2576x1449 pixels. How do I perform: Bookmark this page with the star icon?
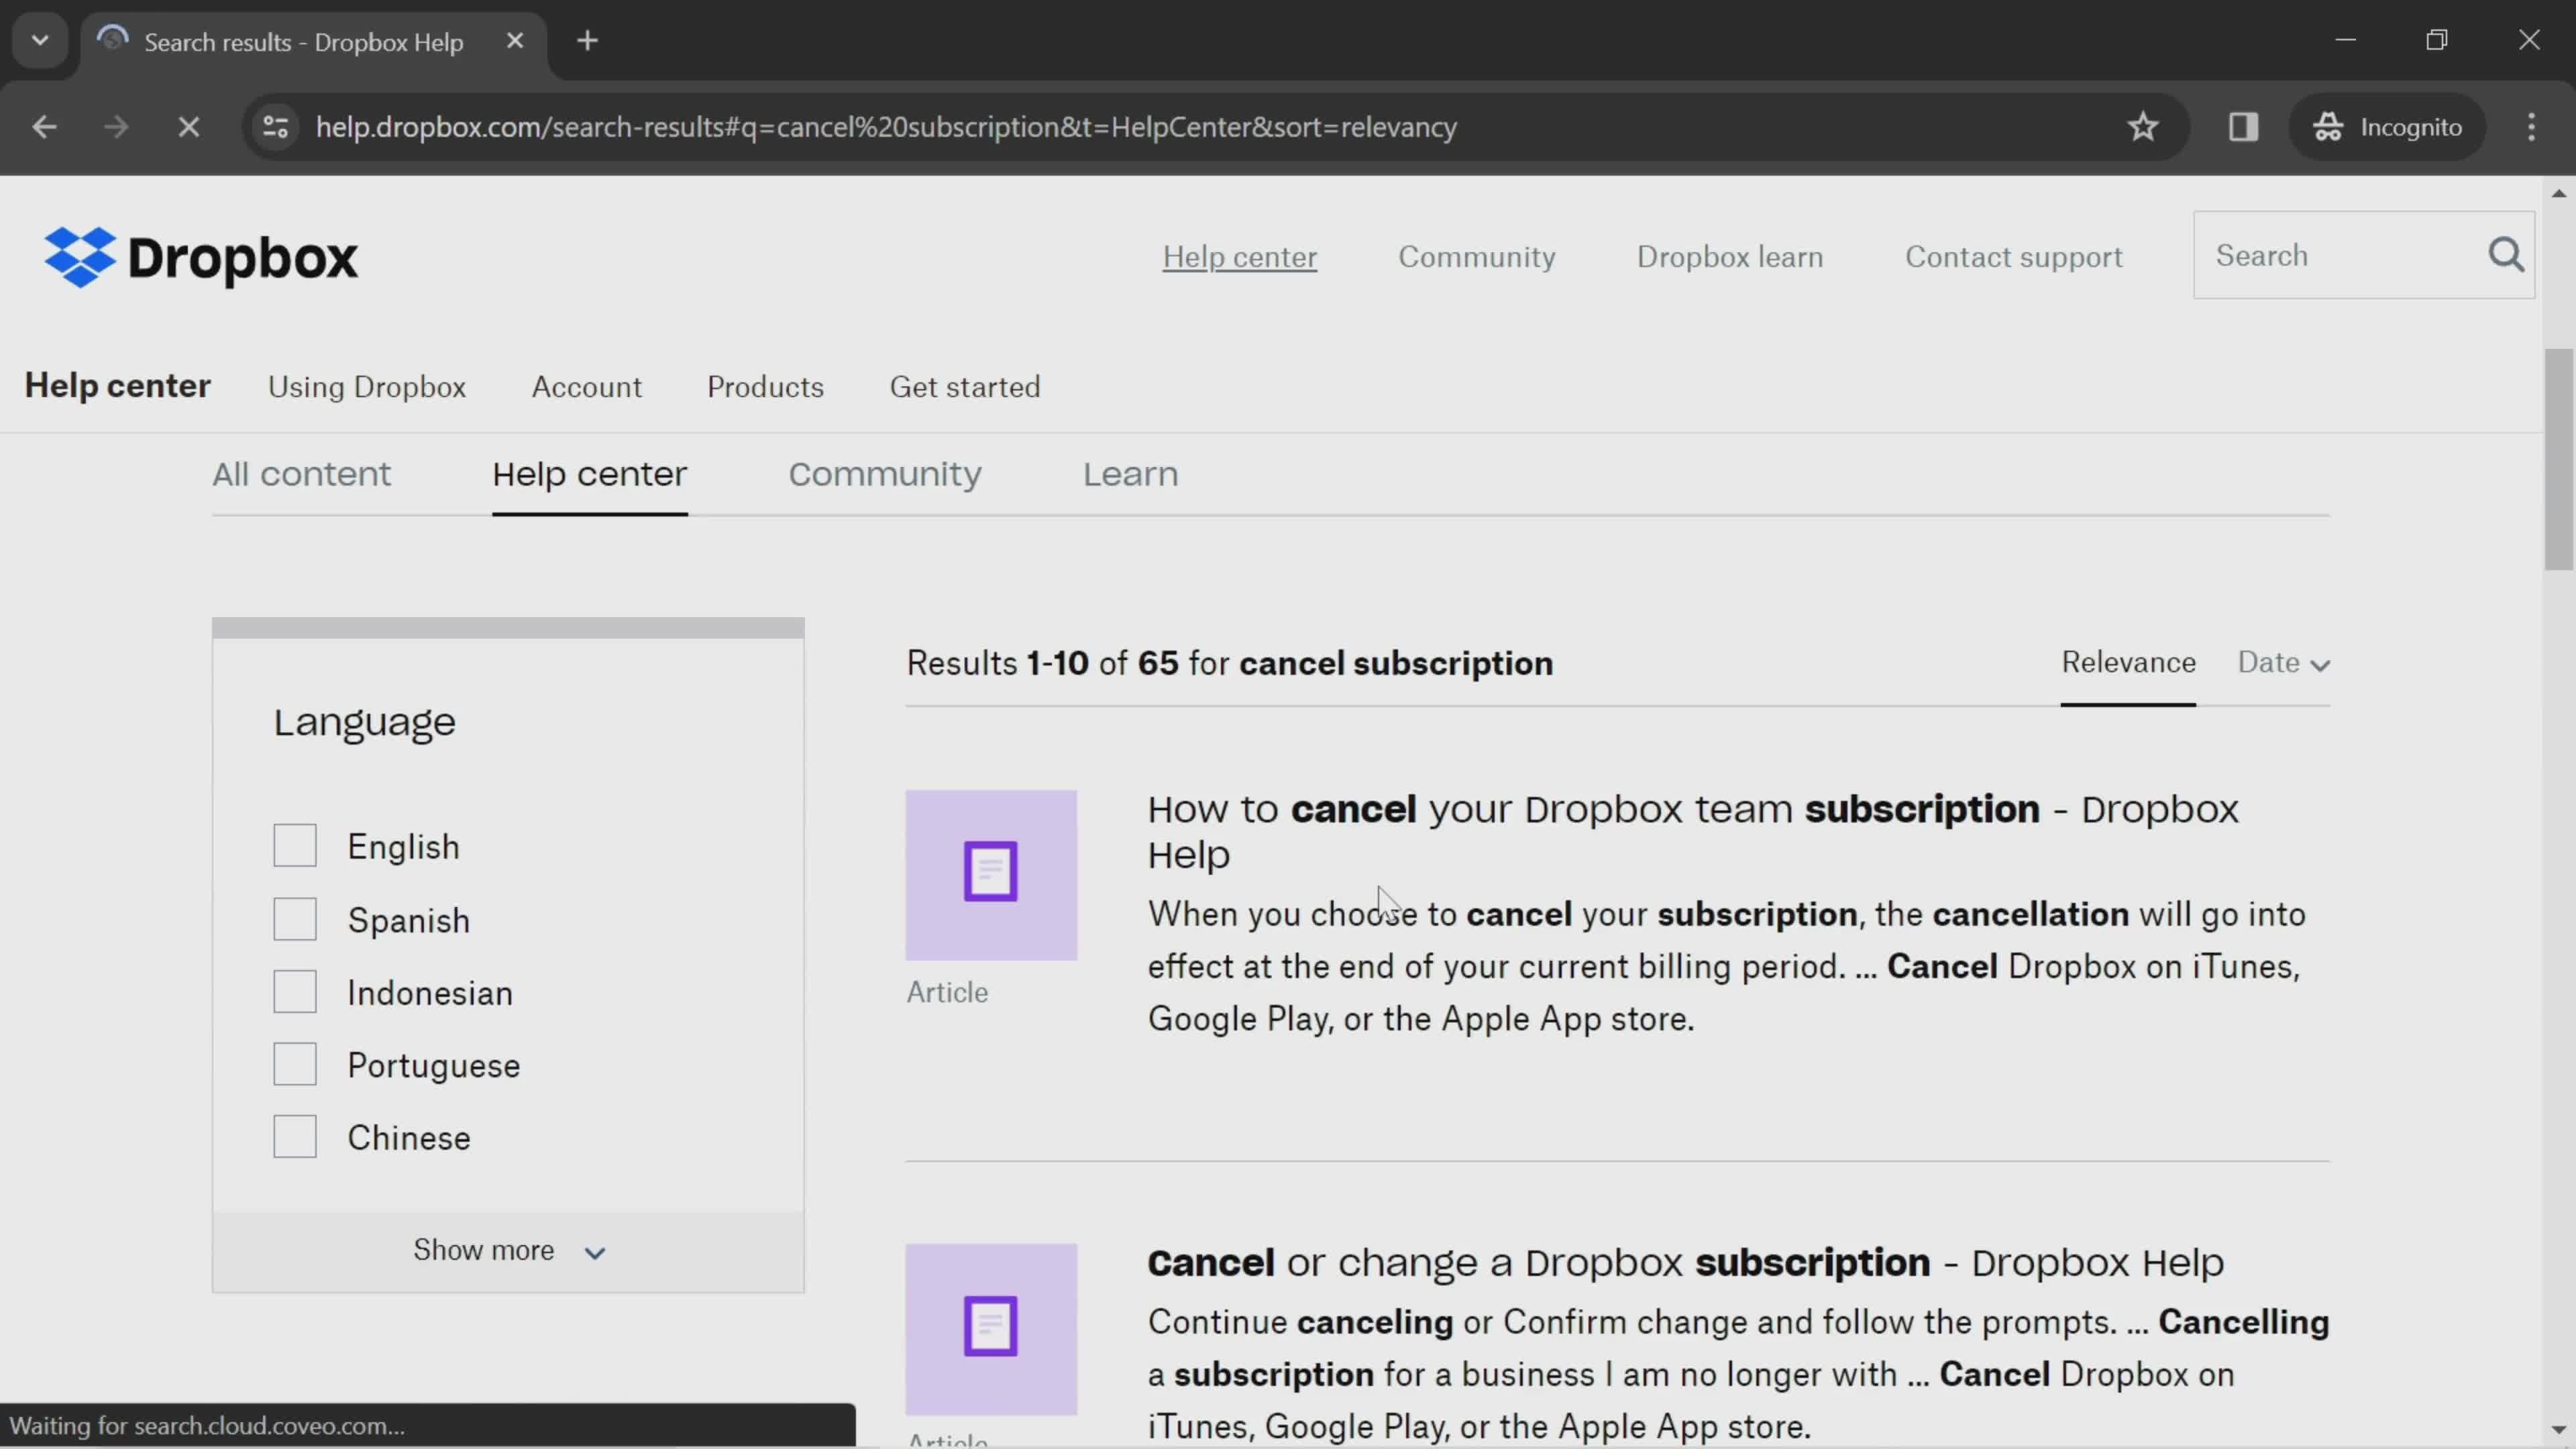(x=2142, y=127)
